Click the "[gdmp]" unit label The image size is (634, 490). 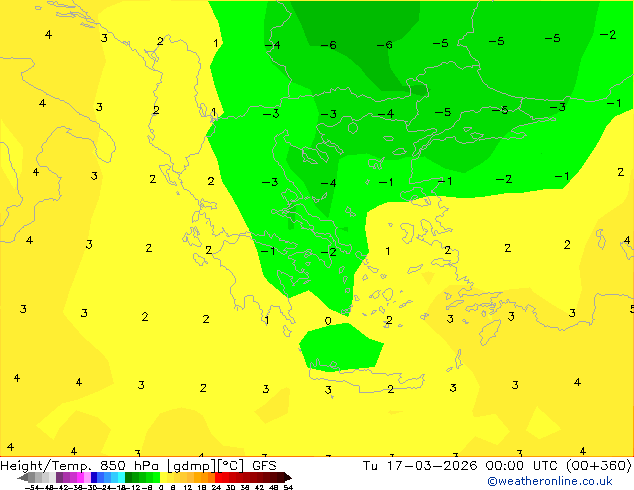[192, 466]
